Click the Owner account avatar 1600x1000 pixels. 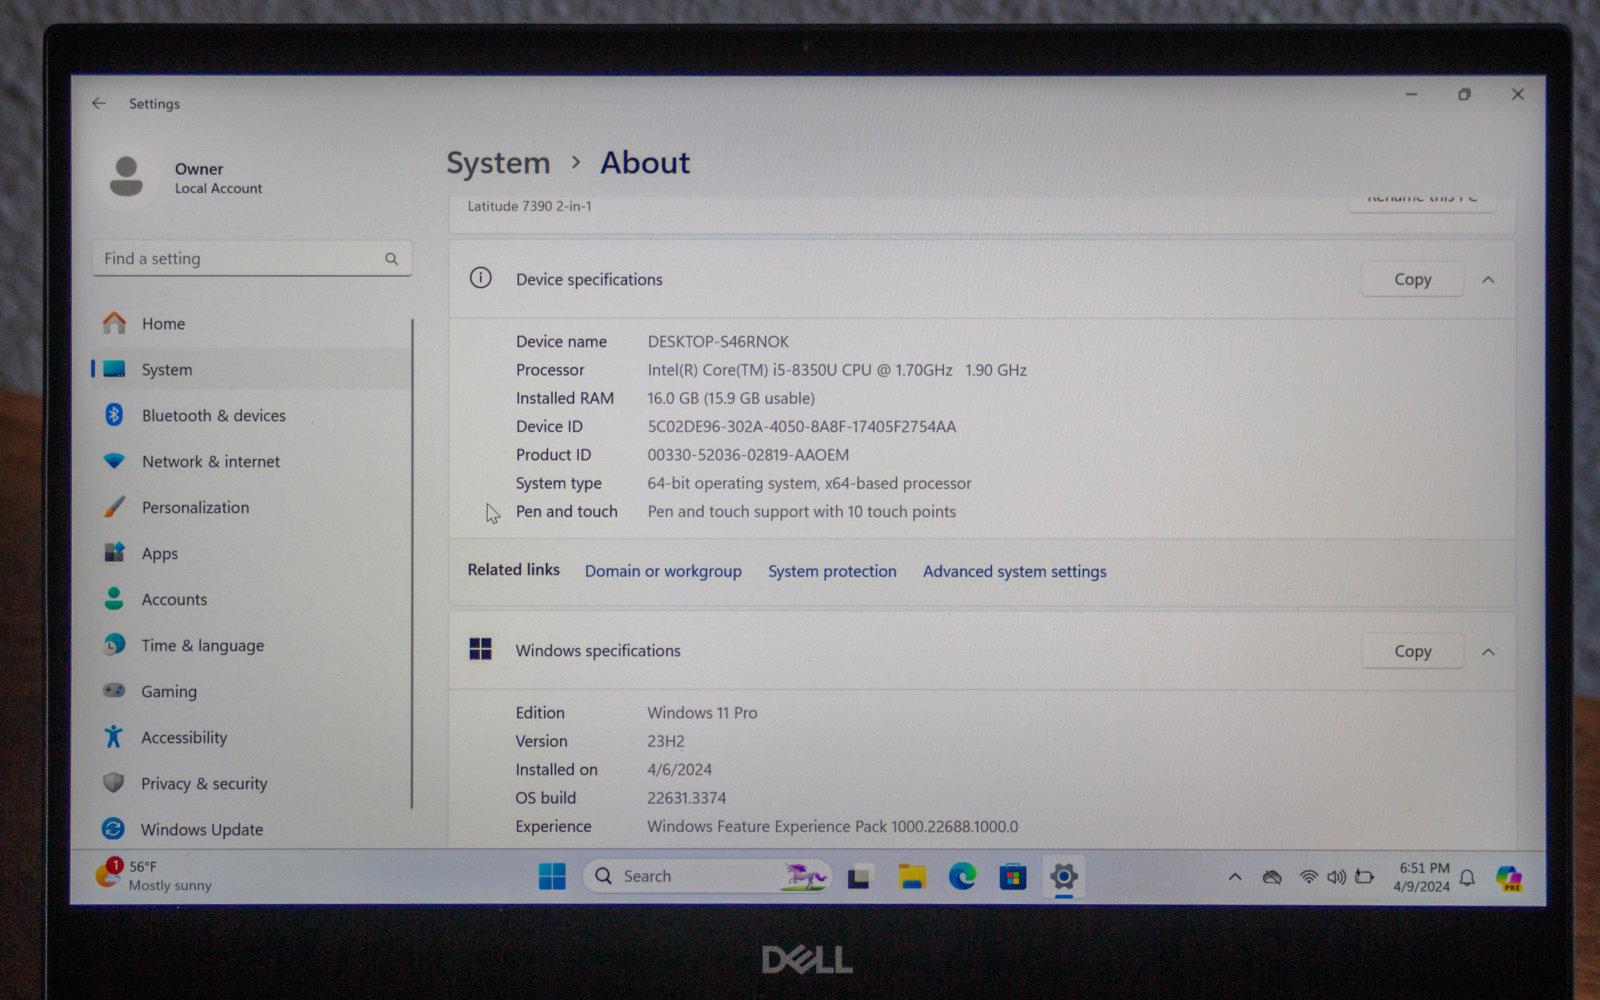click(127, 177)
